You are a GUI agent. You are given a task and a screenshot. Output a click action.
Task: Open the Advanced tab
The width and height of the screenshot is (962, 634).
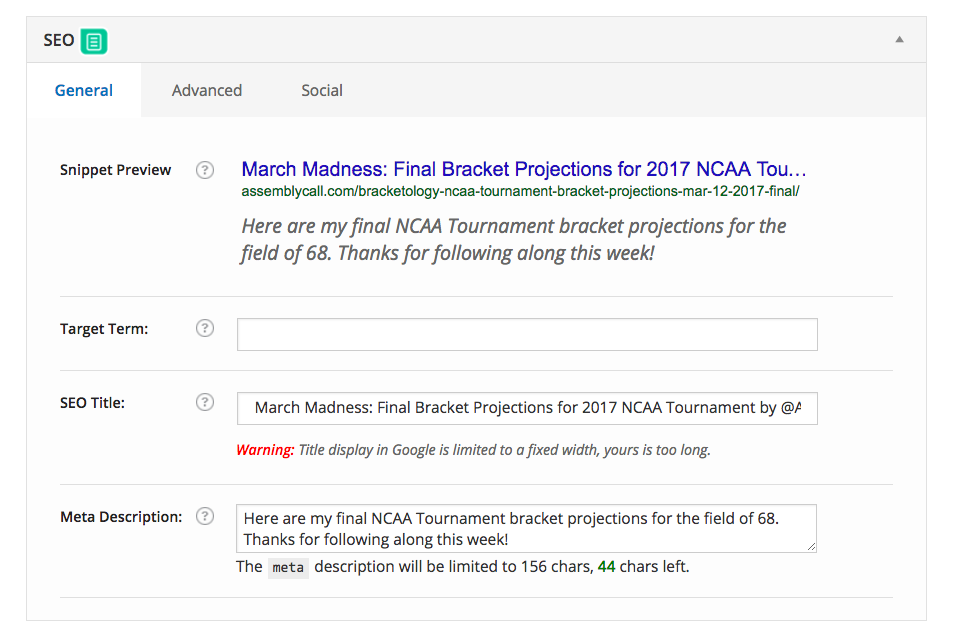coord(207,90)
